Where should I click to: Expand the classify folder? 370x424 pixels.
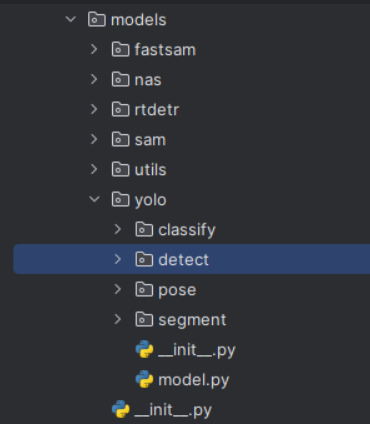tap(118, 229)
